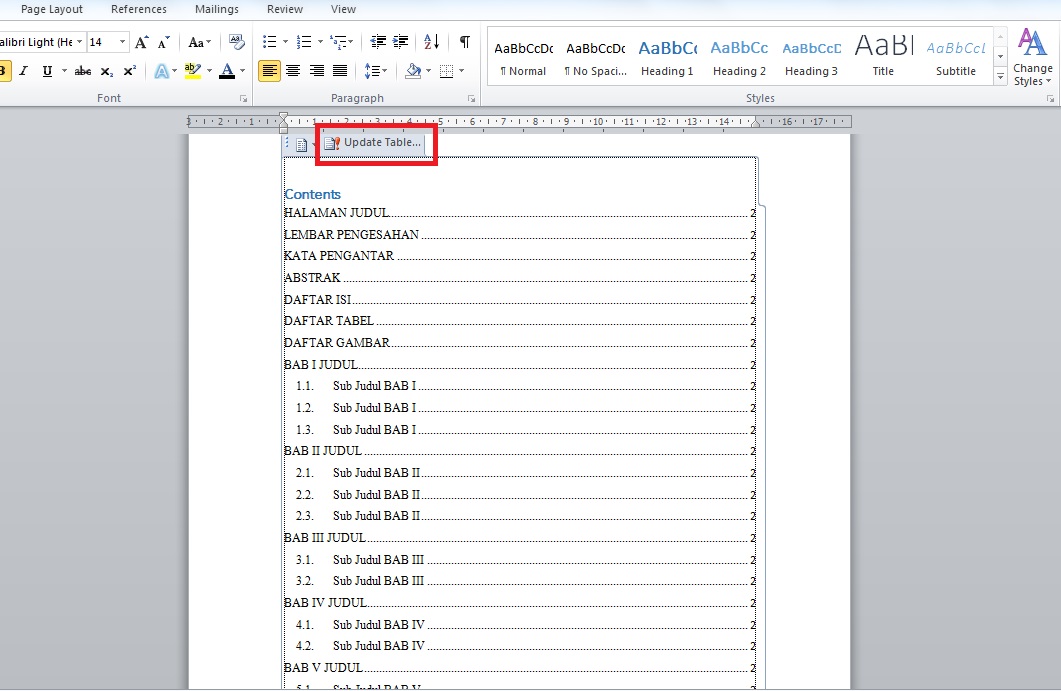The image size is (1061, 691).
Task: Open the Review tab
Action: click(285, 9)
